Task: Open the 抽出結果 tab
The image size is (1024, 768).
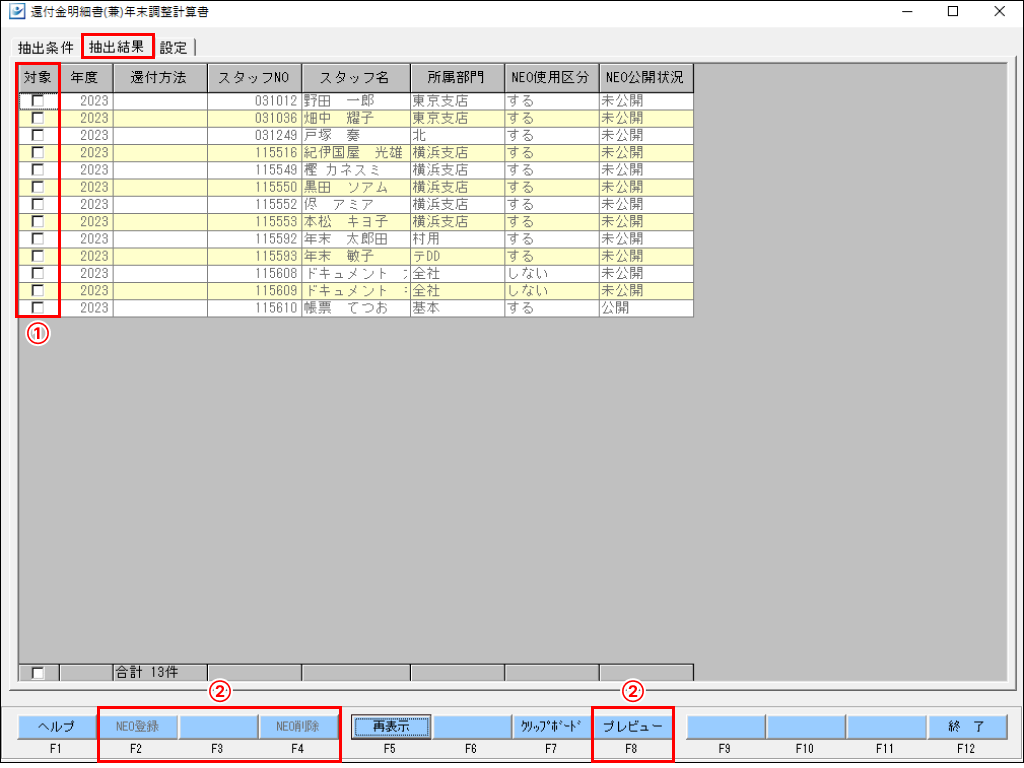Action: click(117, 47)
